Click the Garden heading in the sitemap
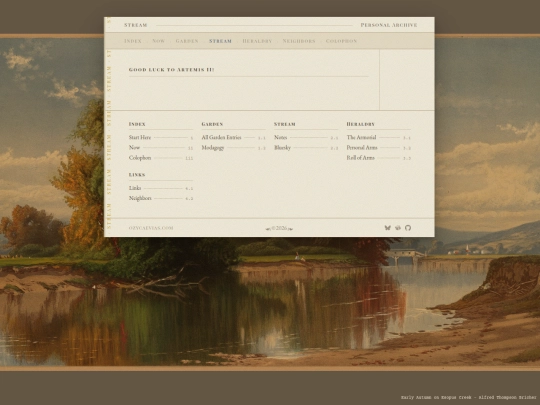This screenshot has width=540, height=405. tap(212, 124)
